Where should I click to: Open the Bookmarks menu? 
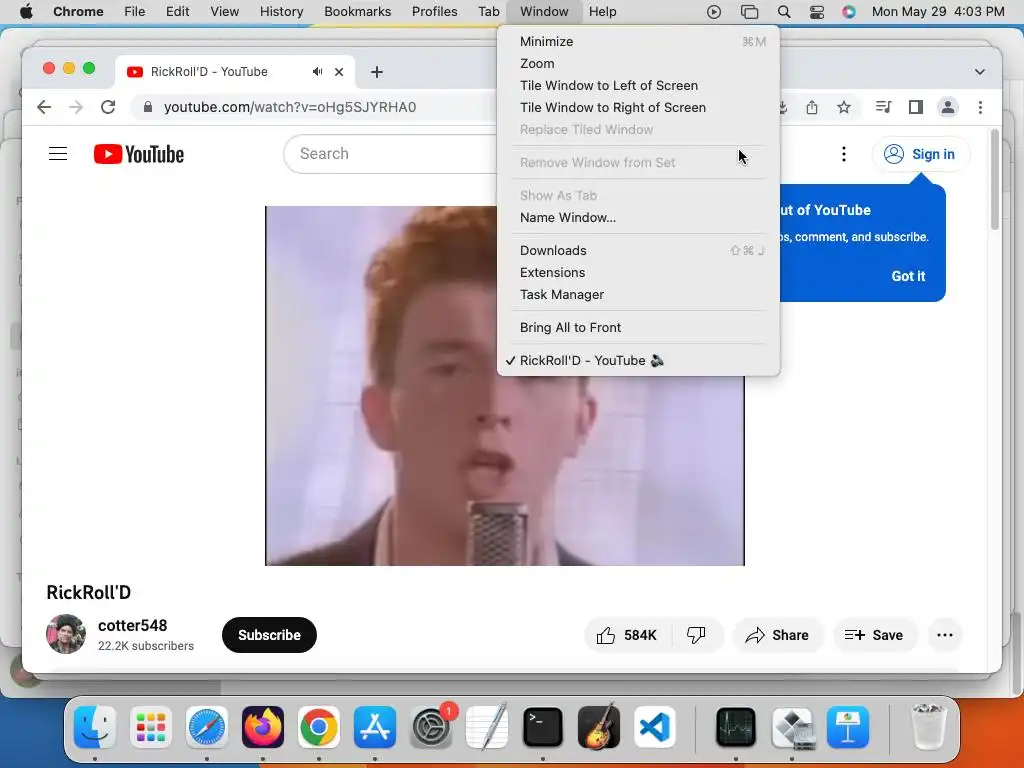[x=357, y=12]
